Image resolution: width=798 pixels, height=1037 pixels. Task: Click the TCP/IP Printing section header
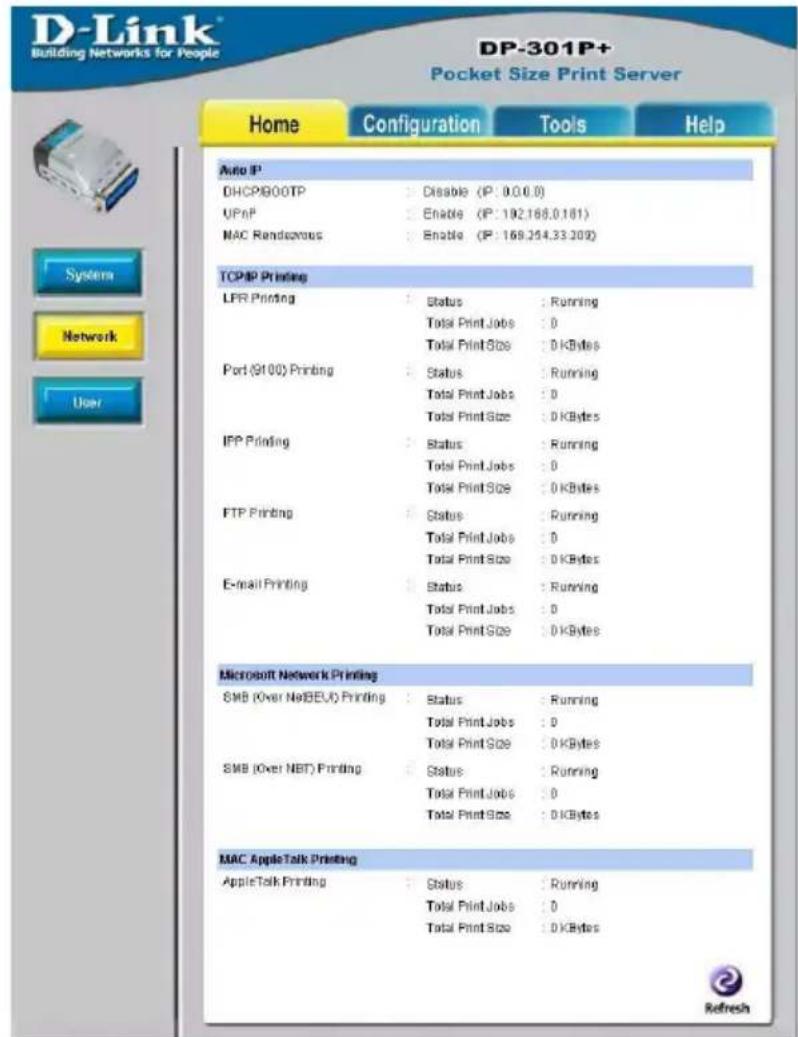(485, 276)
